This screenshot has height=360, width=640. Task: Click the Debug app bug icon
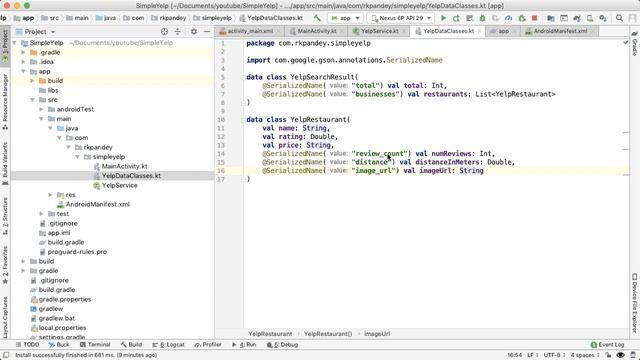click(x=482, y=18)
